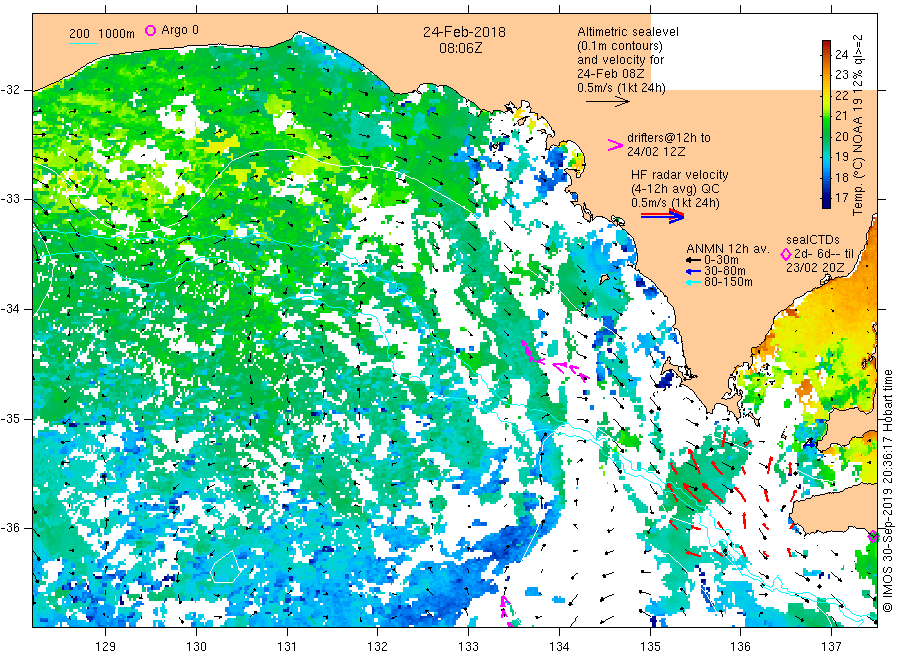Click the -34 latitude axis label
Screen dimensions: 900x660
click(x=10, y=309)
